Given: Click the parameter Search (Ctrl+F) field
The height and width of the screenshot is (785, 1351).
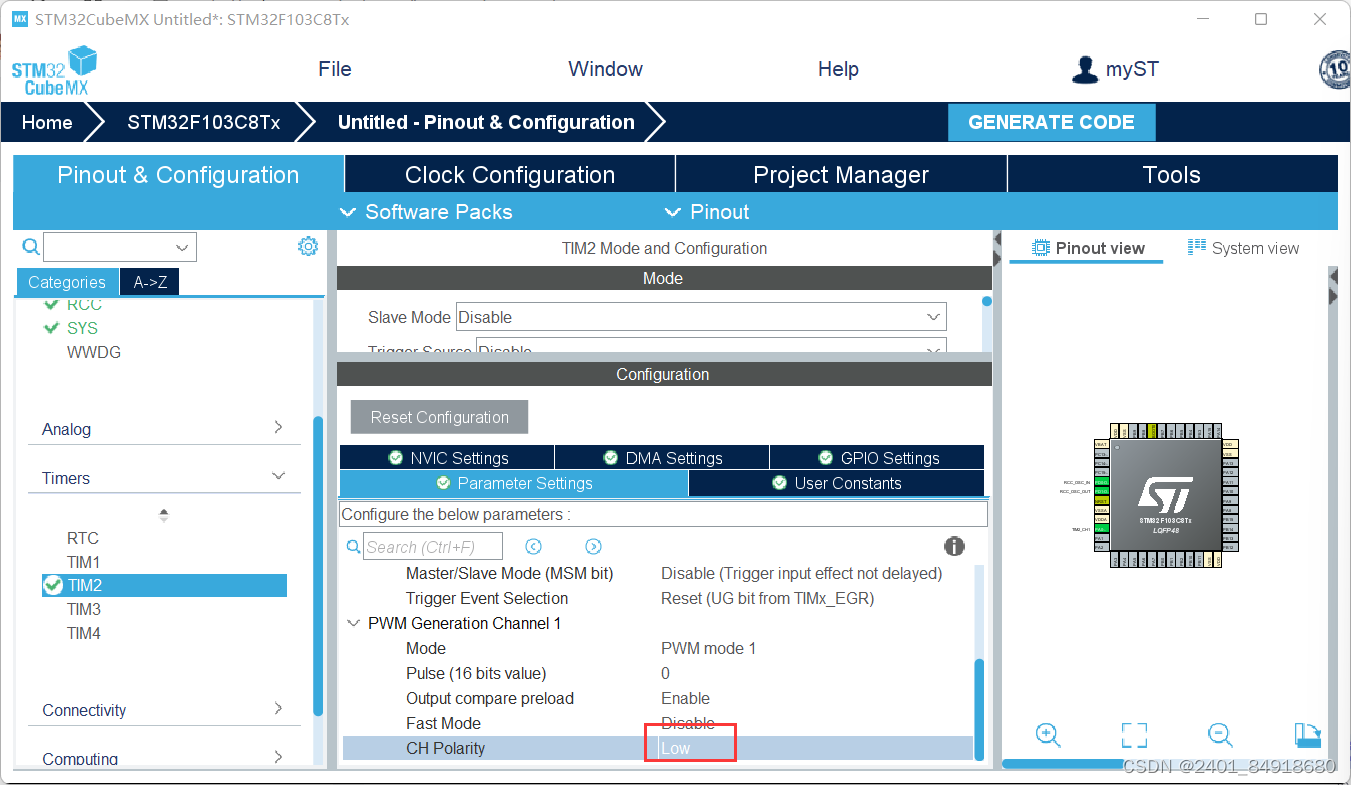Looking at the screenshot, I should click(x=433, y=546).
